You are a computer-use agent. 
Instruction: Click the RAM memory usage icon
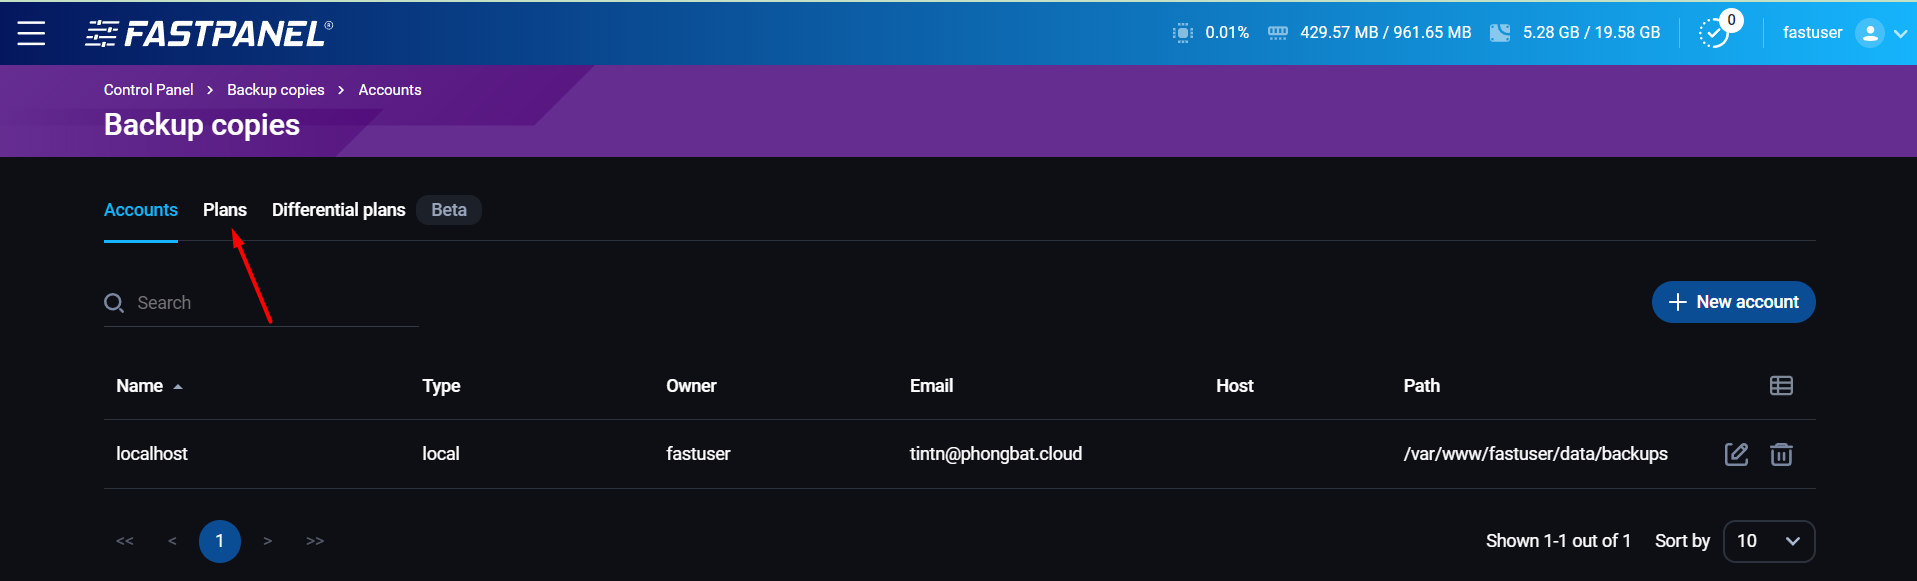pos(1277,33)
